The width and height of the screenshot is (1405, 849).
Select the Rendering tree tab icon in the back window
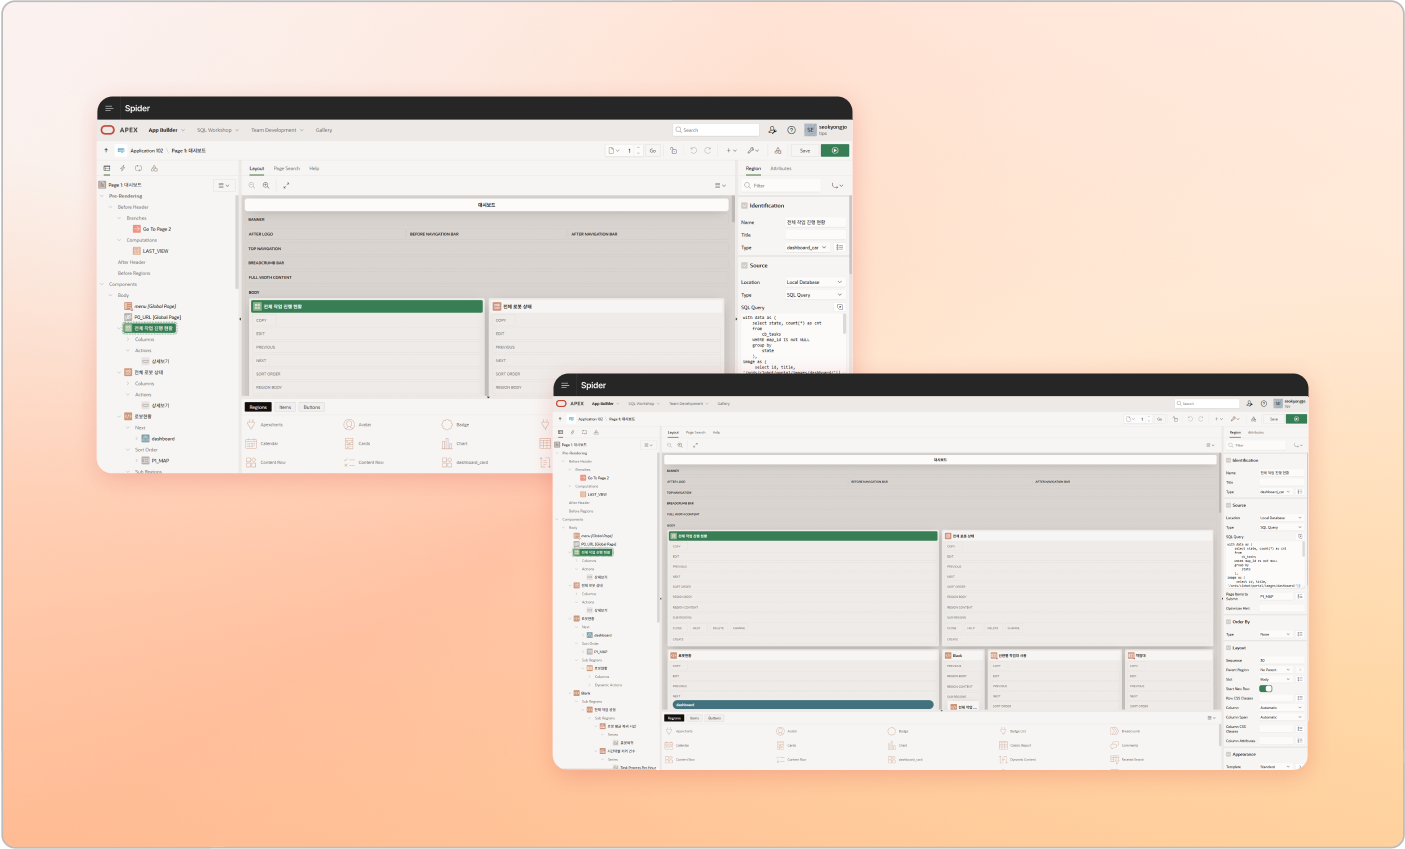click(107, 168)
